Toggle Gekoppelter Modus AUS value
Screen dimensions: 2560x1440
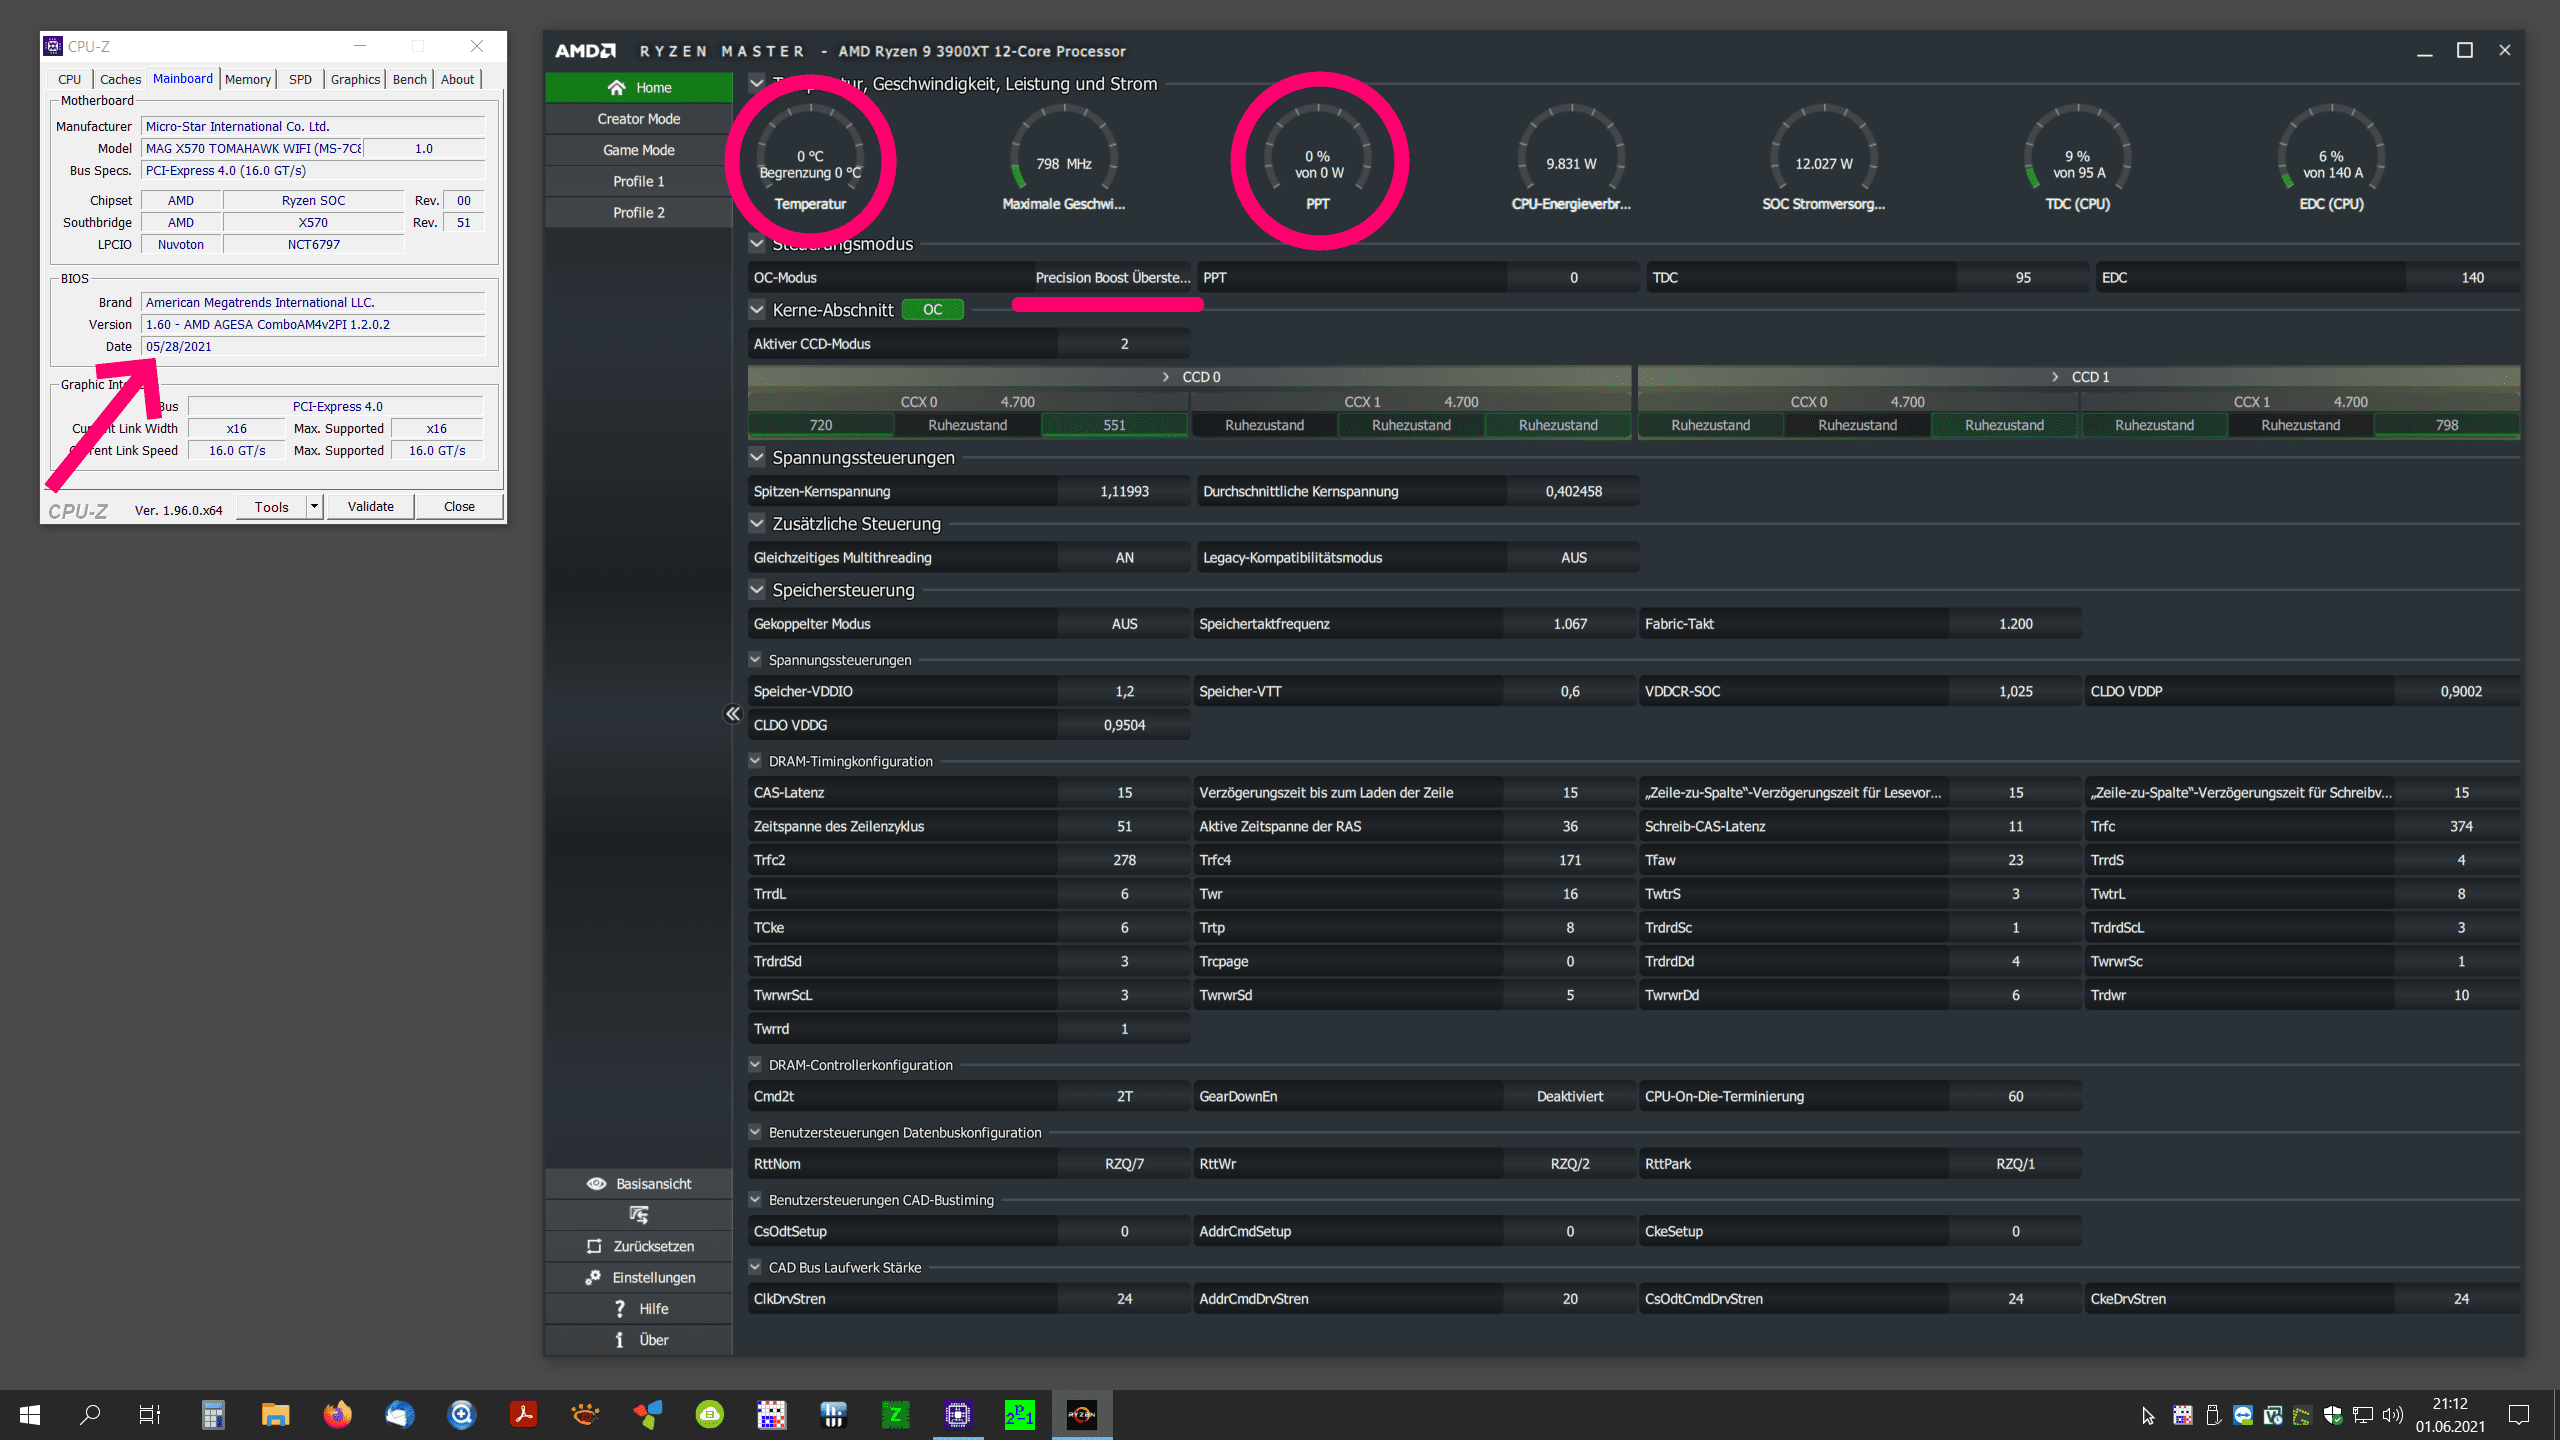pyautogui.click(x=1124, y=623)
